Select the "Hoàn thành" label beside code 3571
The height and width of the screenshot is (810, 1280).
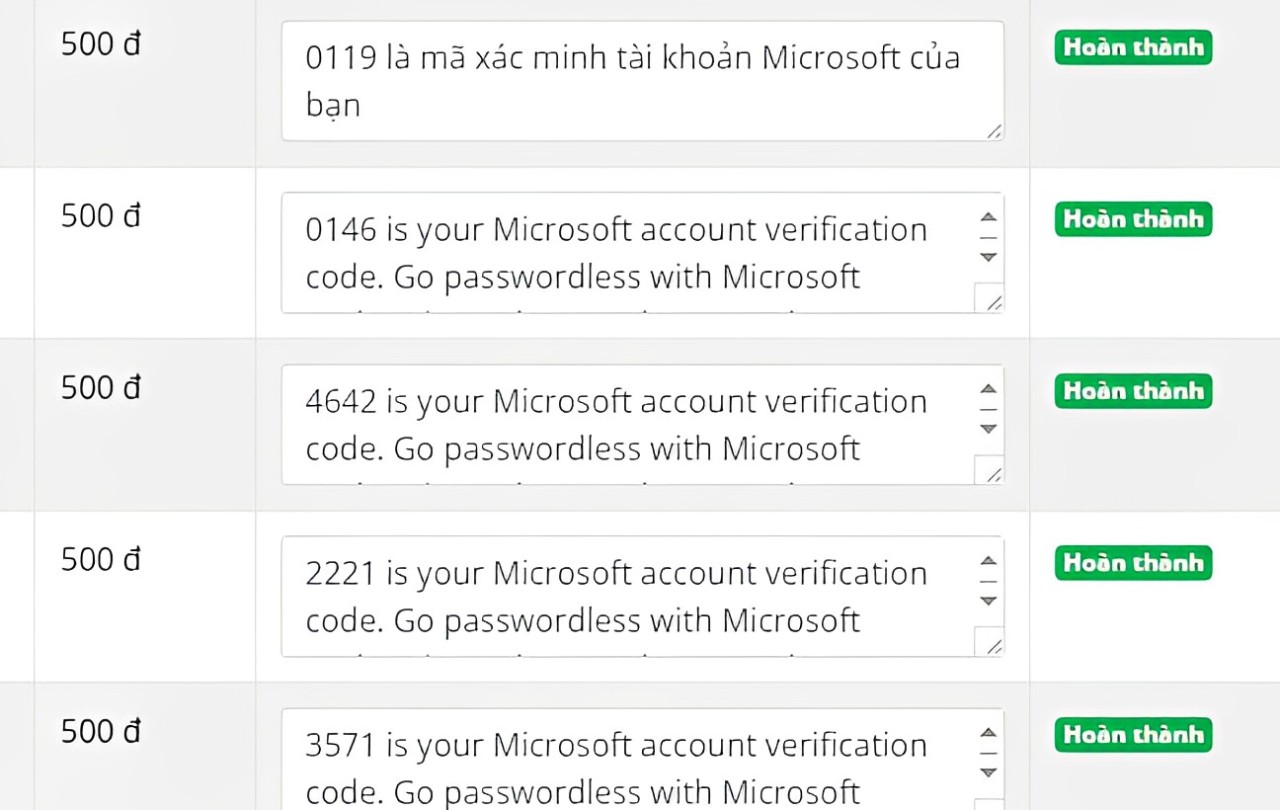coord(1133,735)
